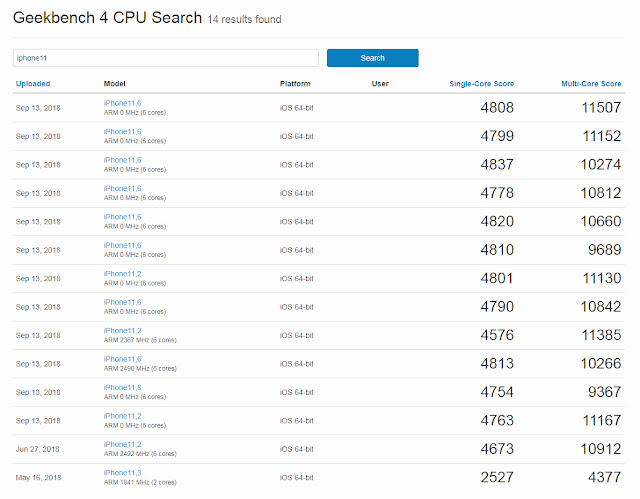Open the iPhone11,2 result scoring 4763

122,416
